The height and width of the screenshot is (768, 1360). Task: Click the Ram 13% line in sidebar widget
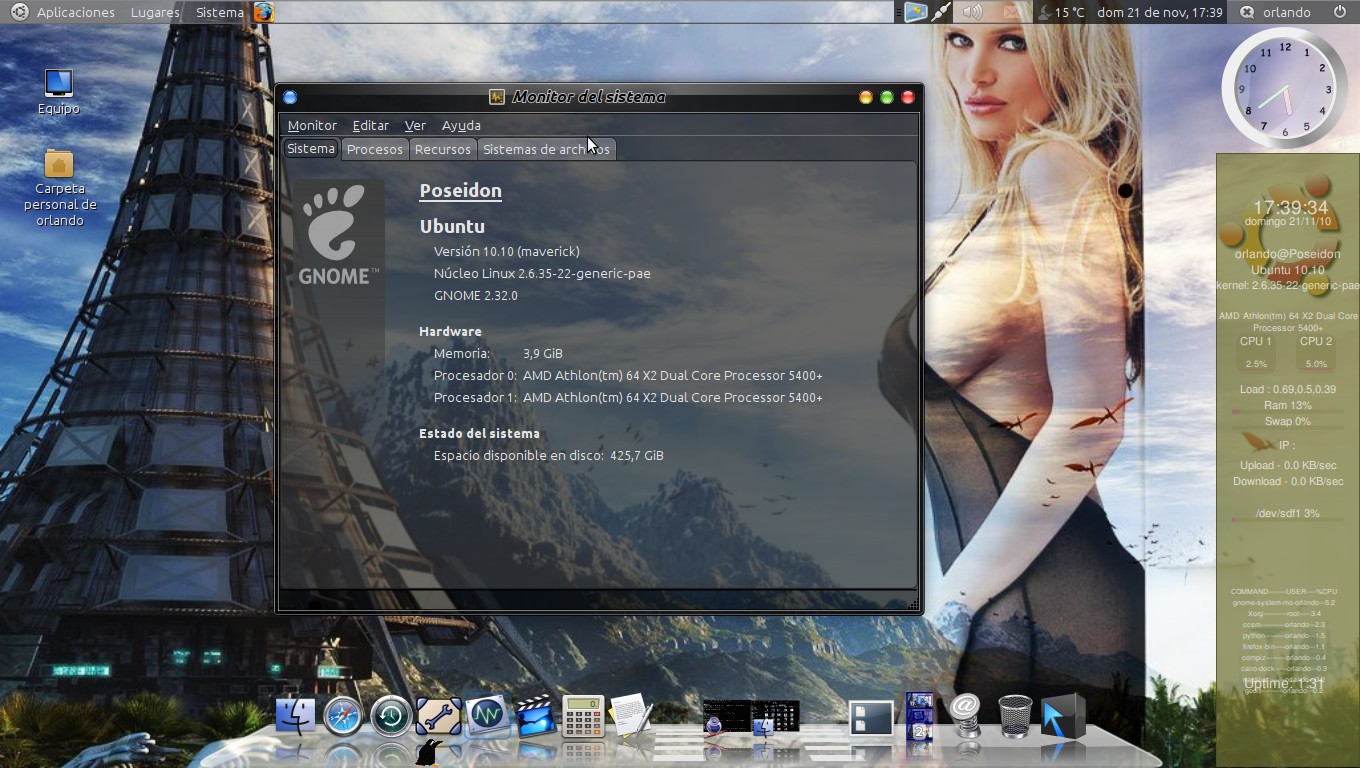coord(1287,405)
